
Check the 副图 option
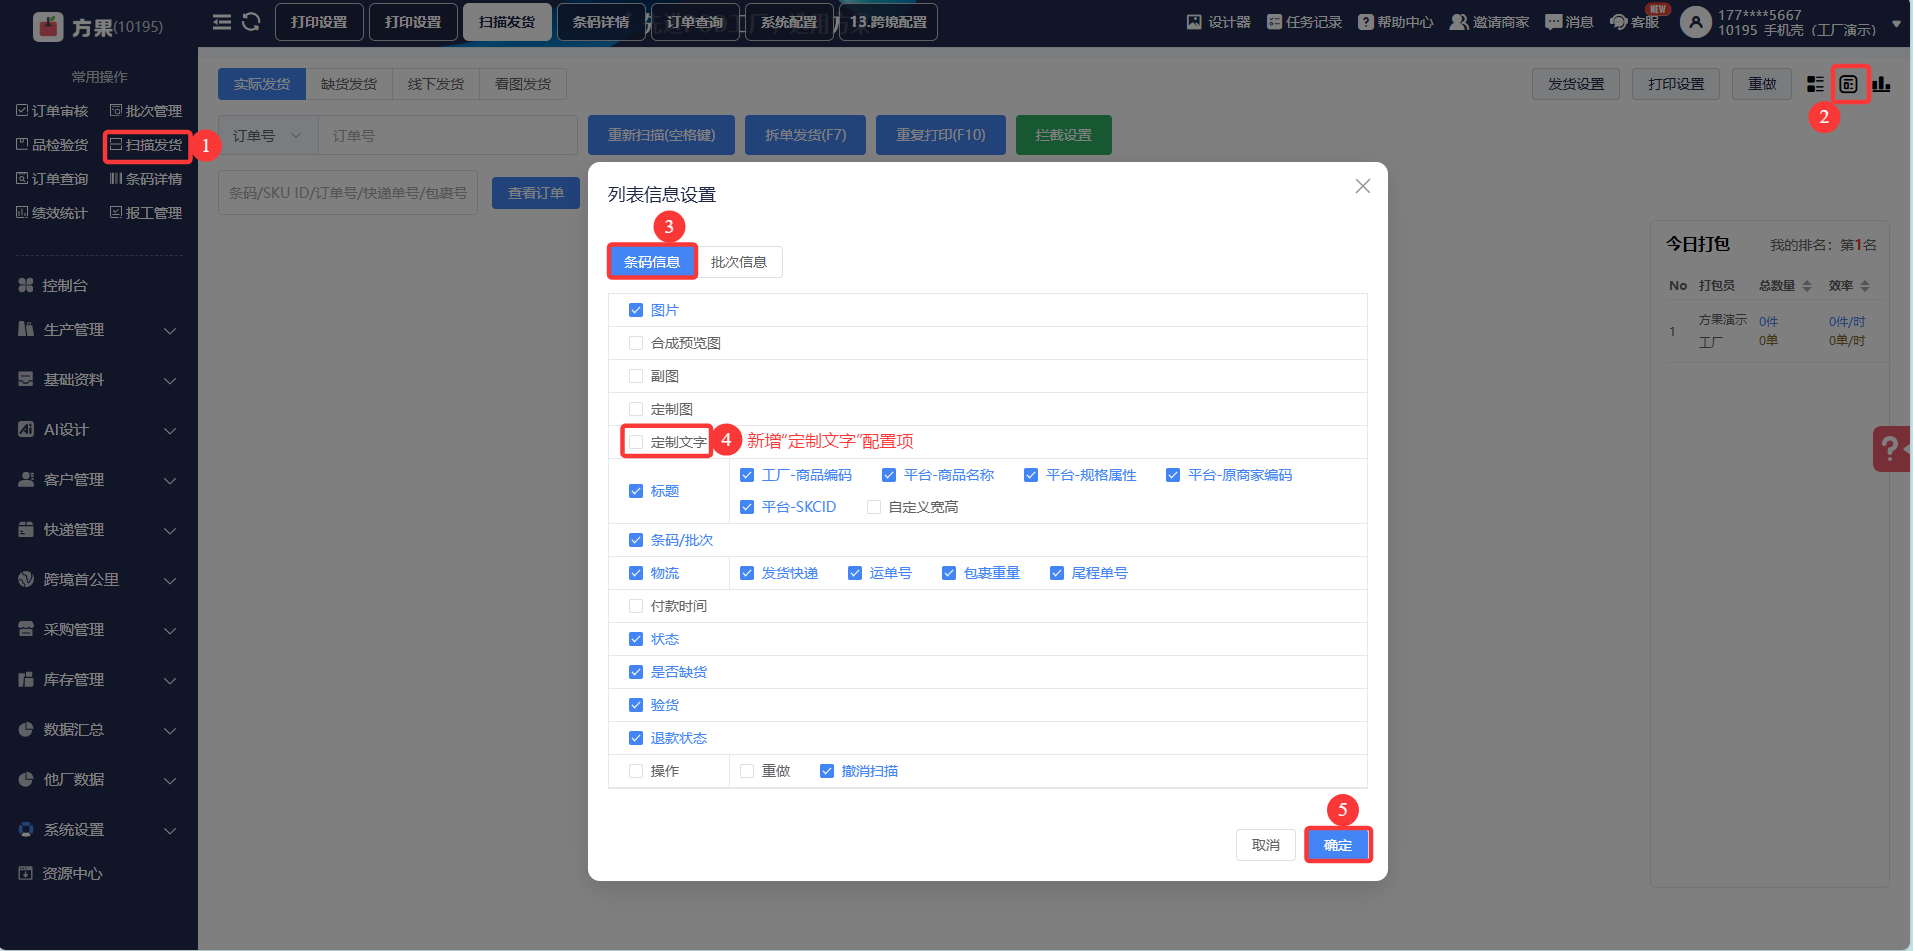tap(636, 376)
